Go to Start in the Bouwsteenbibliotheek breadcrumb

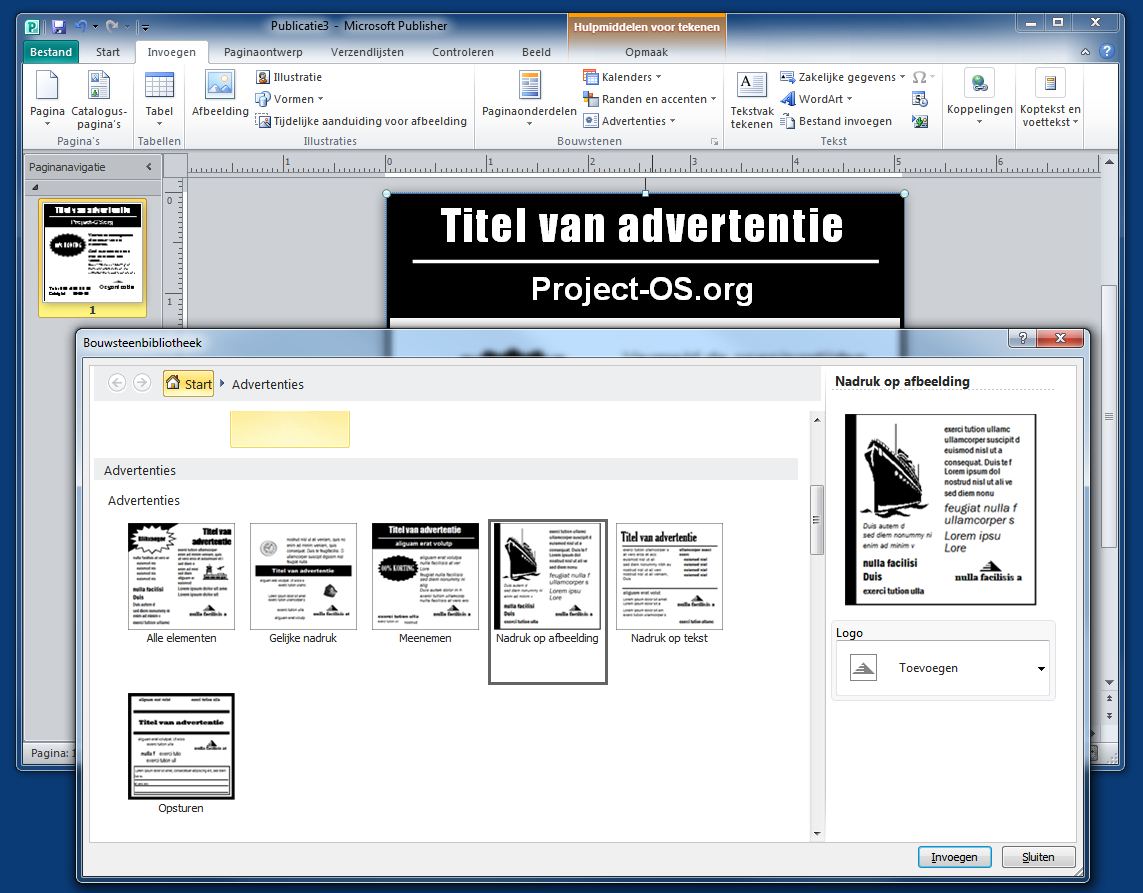pyautogui.click(x=189, y=383)
